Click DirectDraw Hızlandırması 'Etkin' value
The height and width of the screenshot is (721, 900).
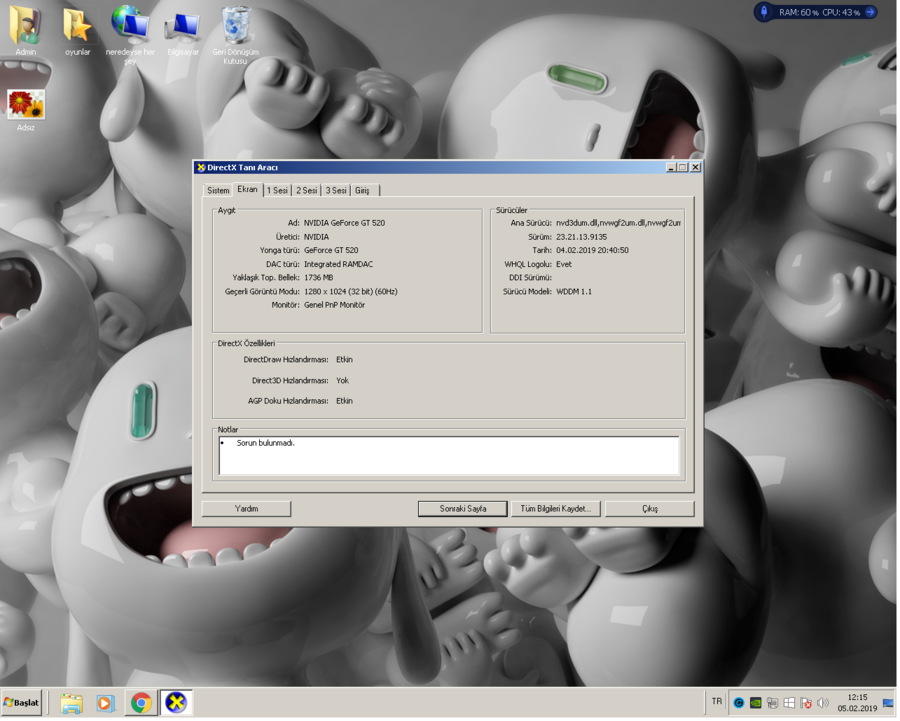click(x=344, y=360)
